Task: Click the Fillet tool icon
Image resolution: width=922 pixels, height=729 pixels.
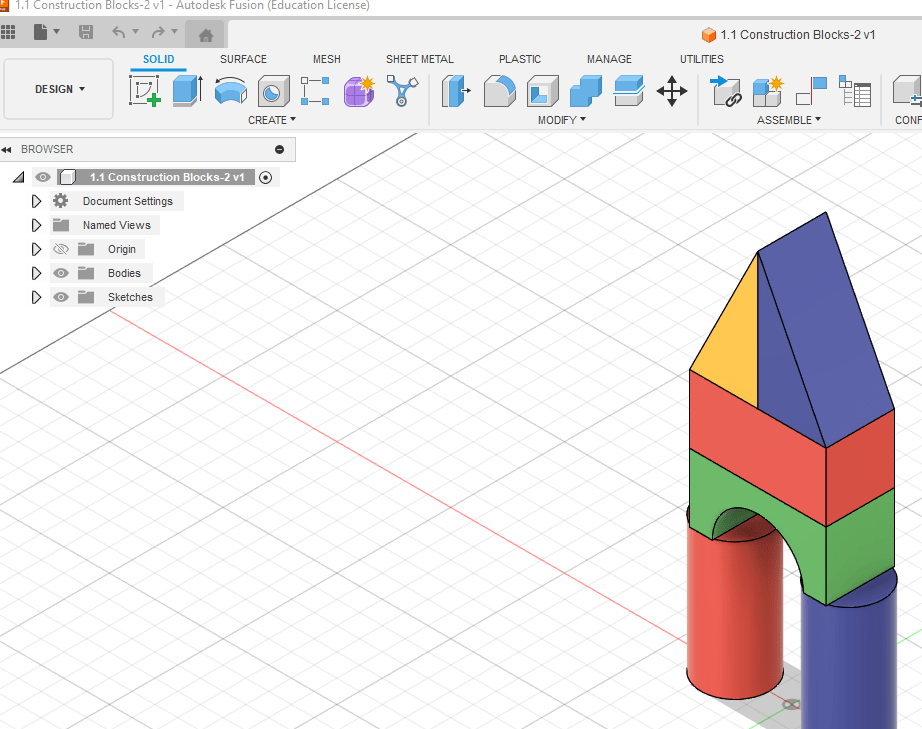Action: (499, 92)
